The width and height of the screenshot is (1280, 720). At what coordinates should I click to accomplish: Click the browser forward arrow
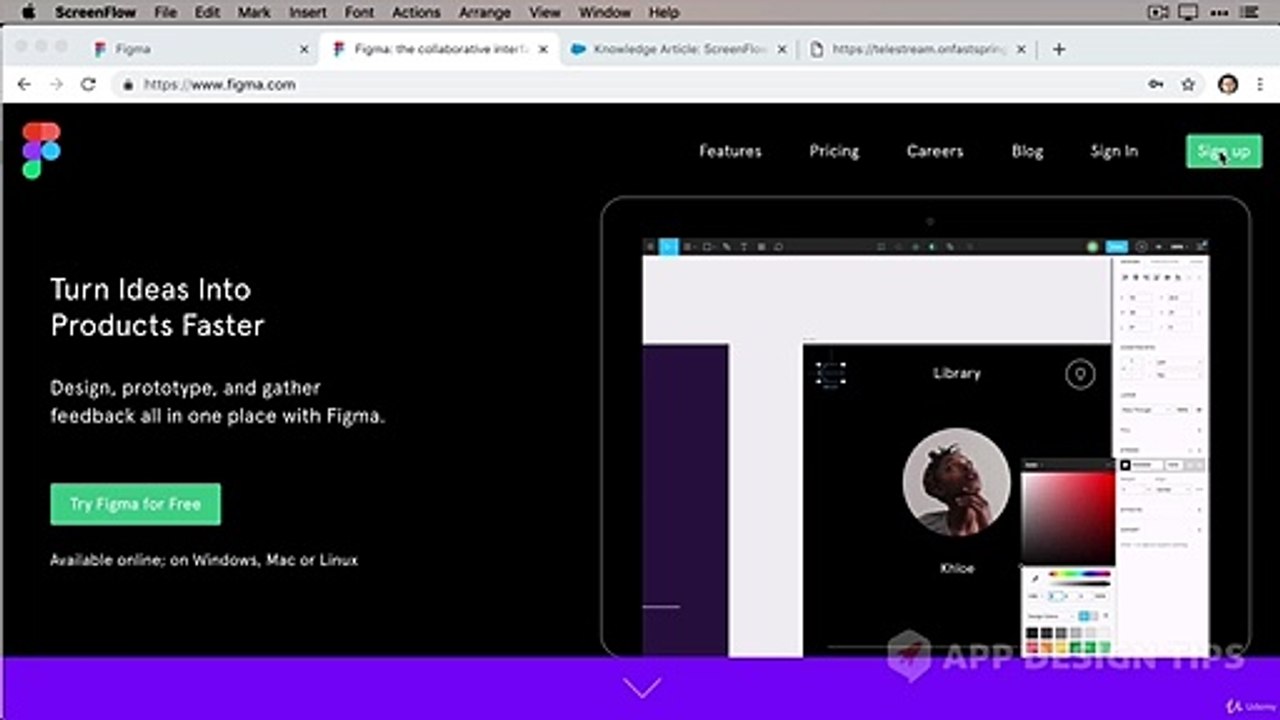[x=56, y=85]
